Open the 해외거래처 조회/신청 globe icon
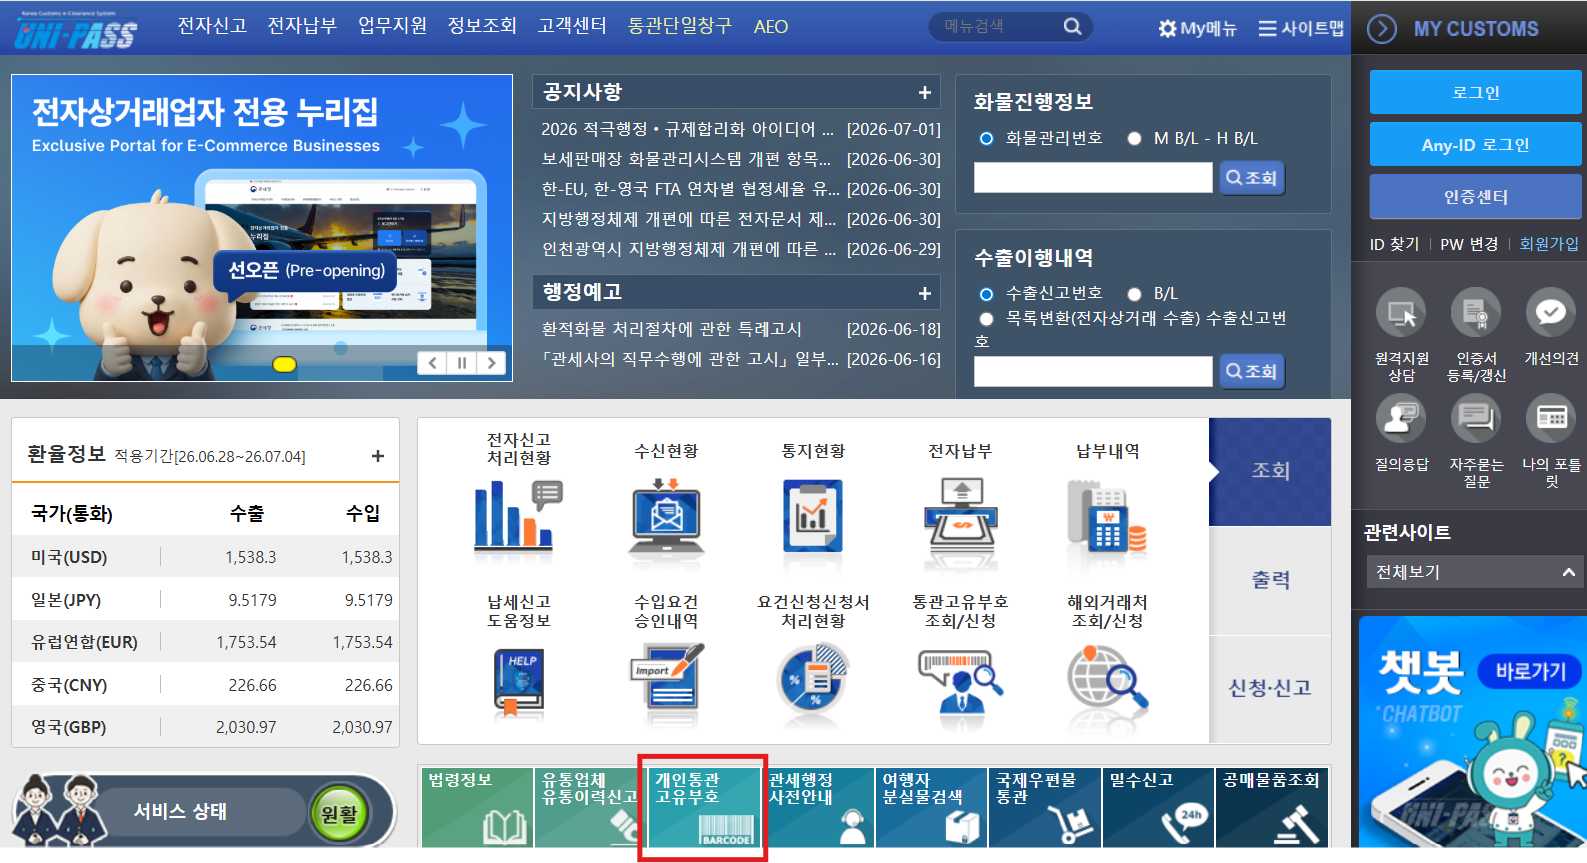The width and height of the screenshot is (1587, 863). (1107, 680)
